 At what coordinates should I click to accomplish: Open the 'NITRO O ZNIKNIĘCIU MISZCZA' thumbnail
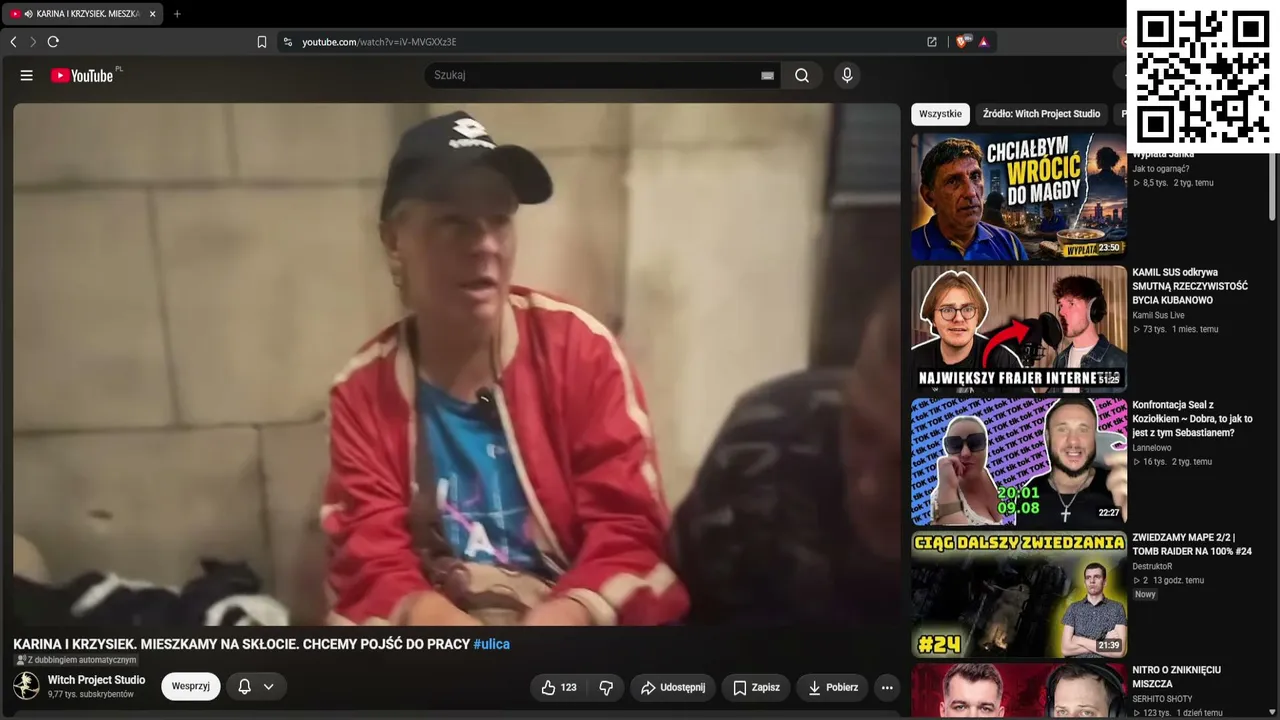[x=1019, y=690]
